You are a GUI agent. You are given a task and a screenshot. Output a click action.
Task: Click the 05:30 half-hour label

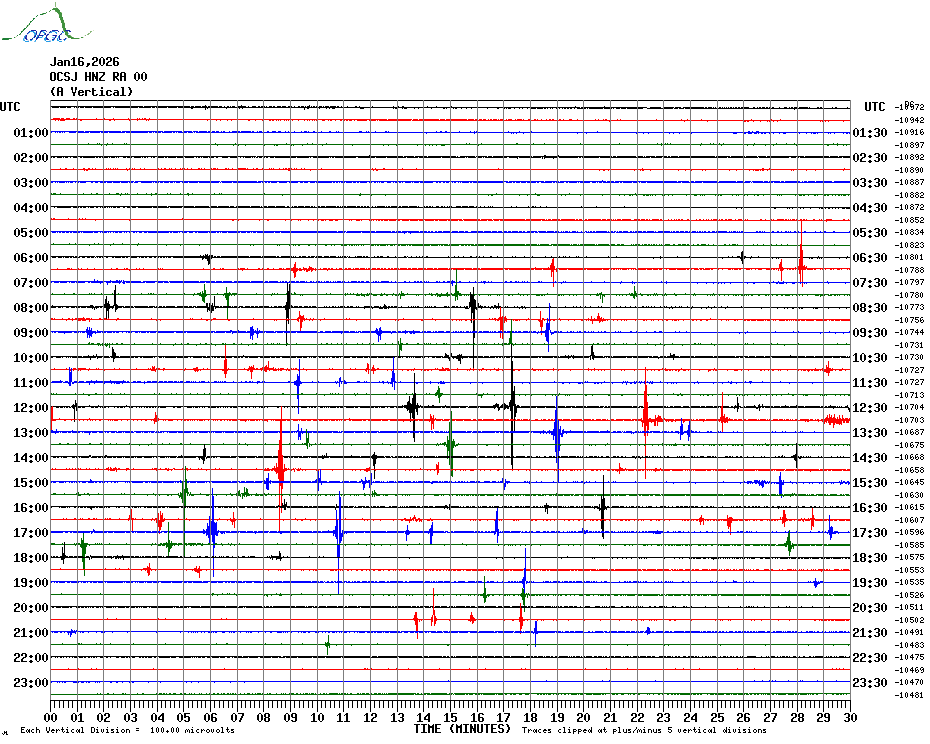coord(870,233)
